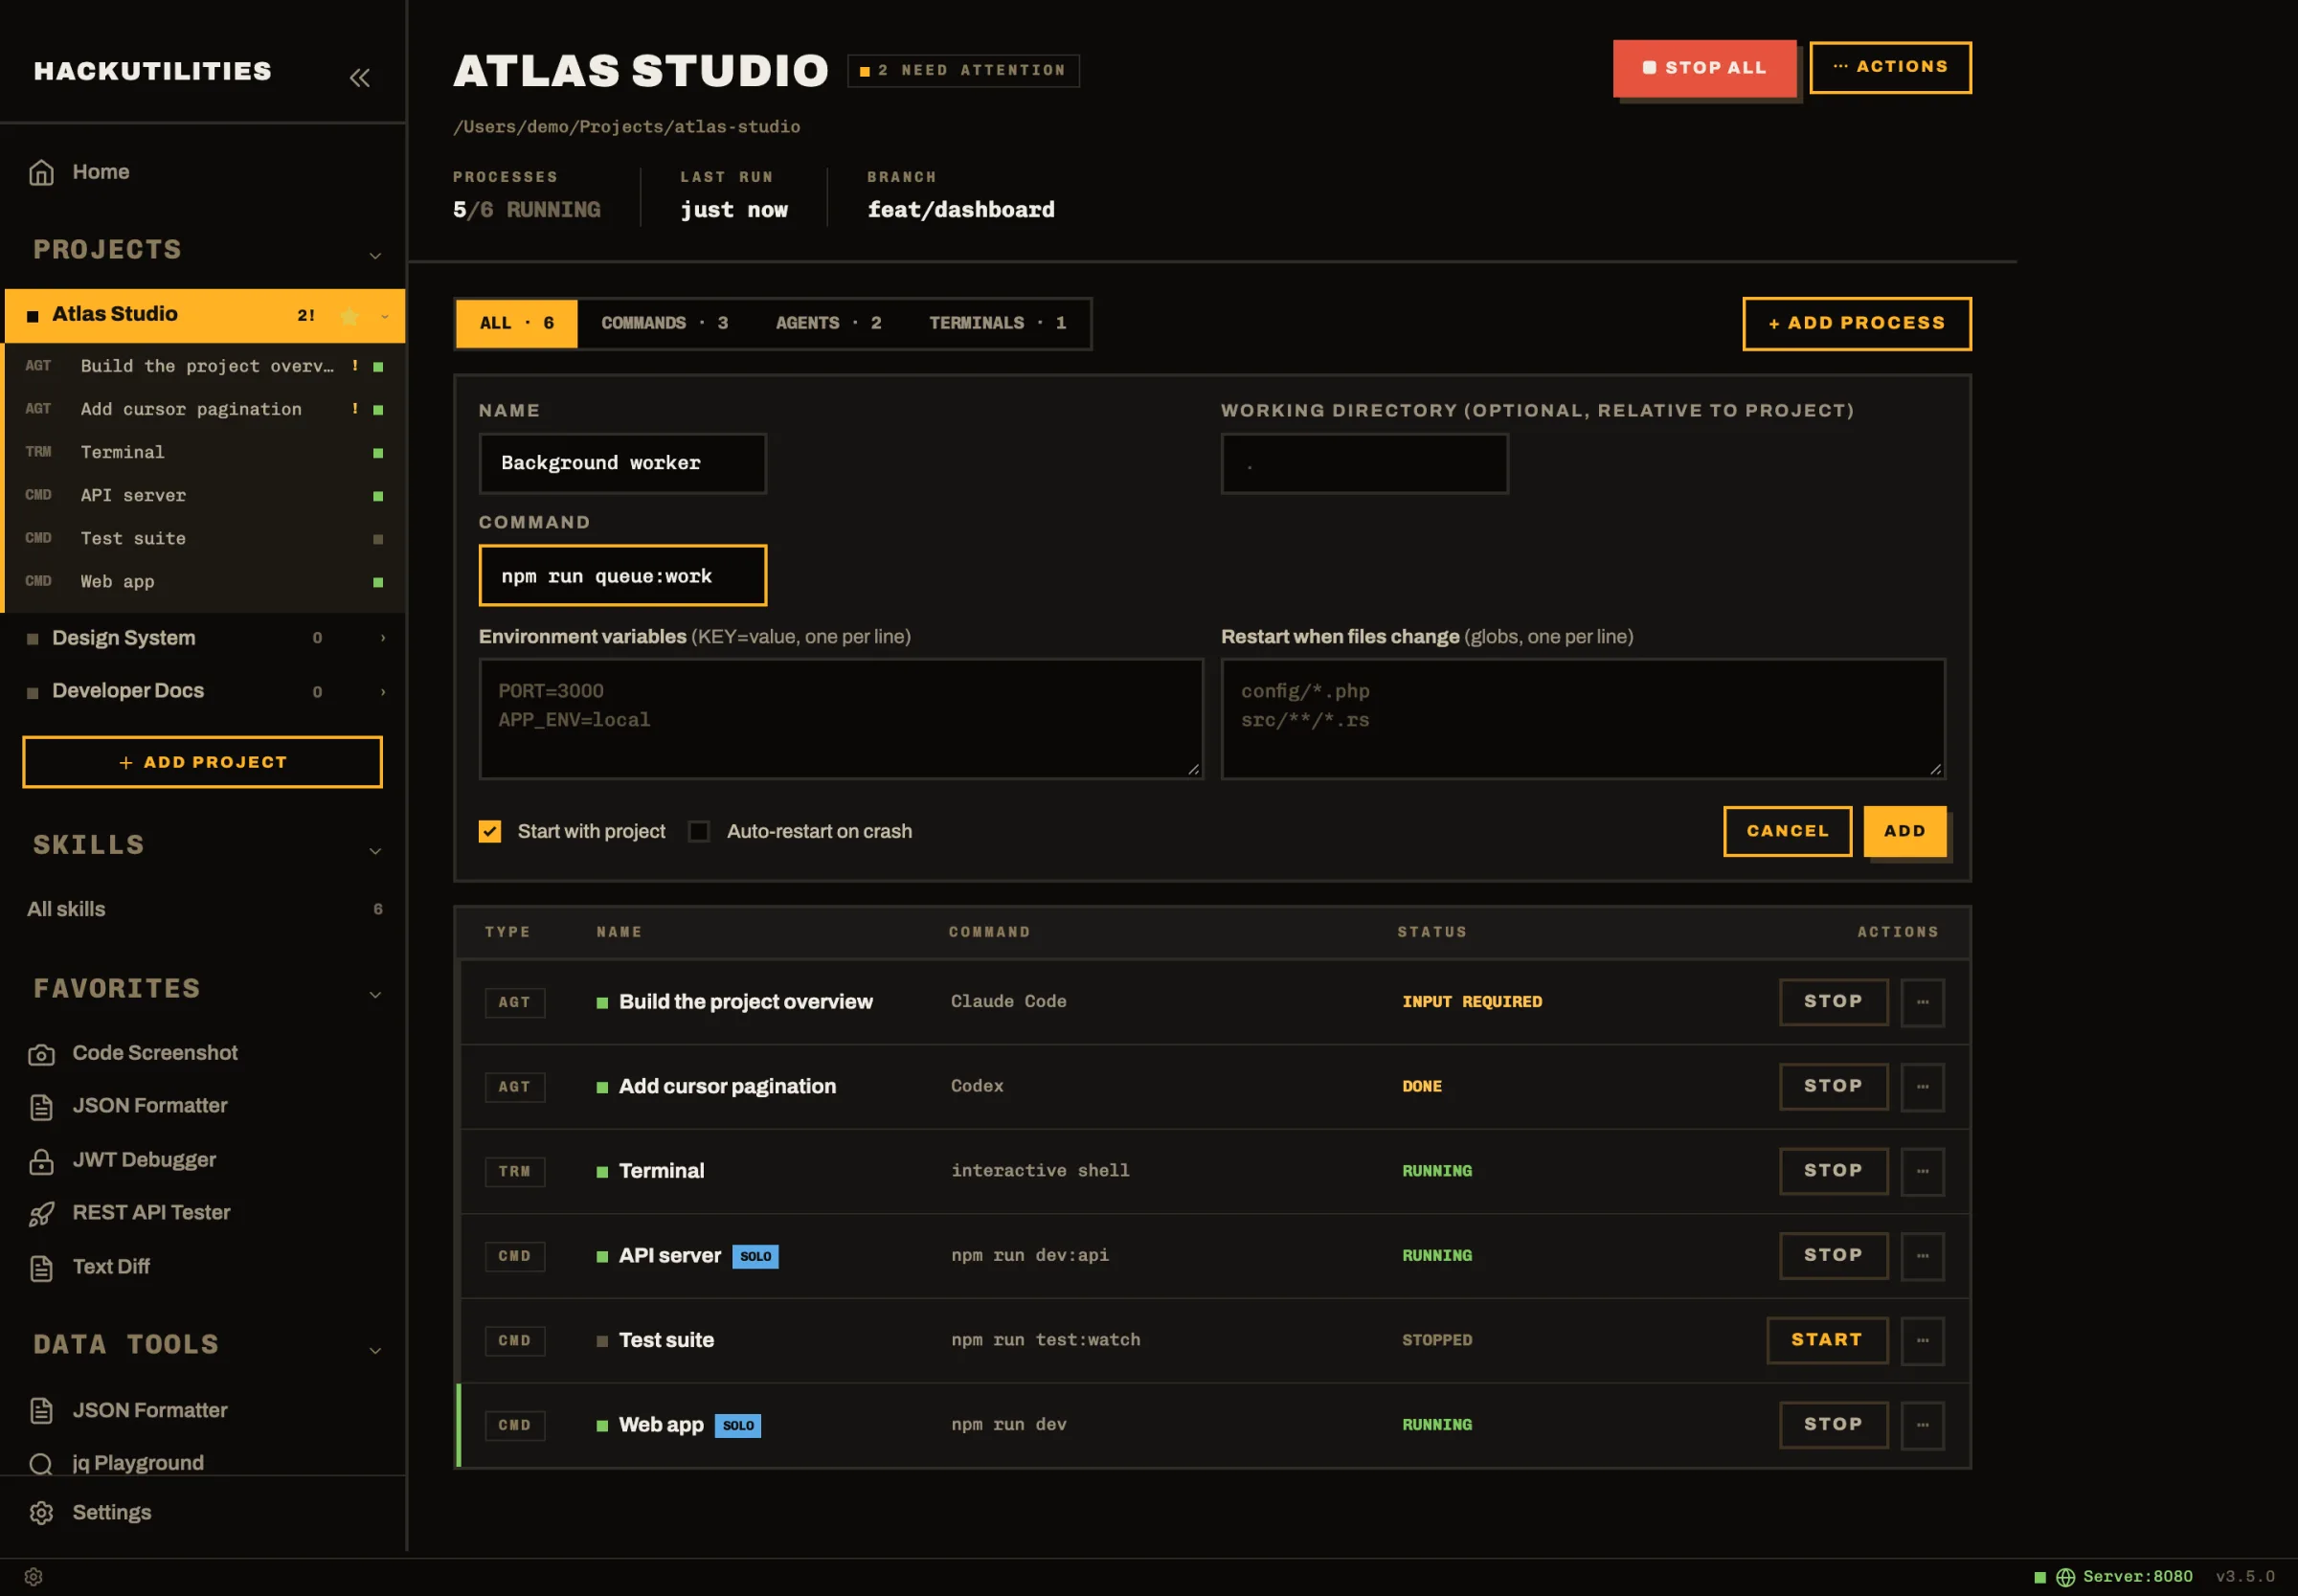Click the Add Process button
Image resolution: width=2298 pixels, height=1596 pixels.
1856,323
